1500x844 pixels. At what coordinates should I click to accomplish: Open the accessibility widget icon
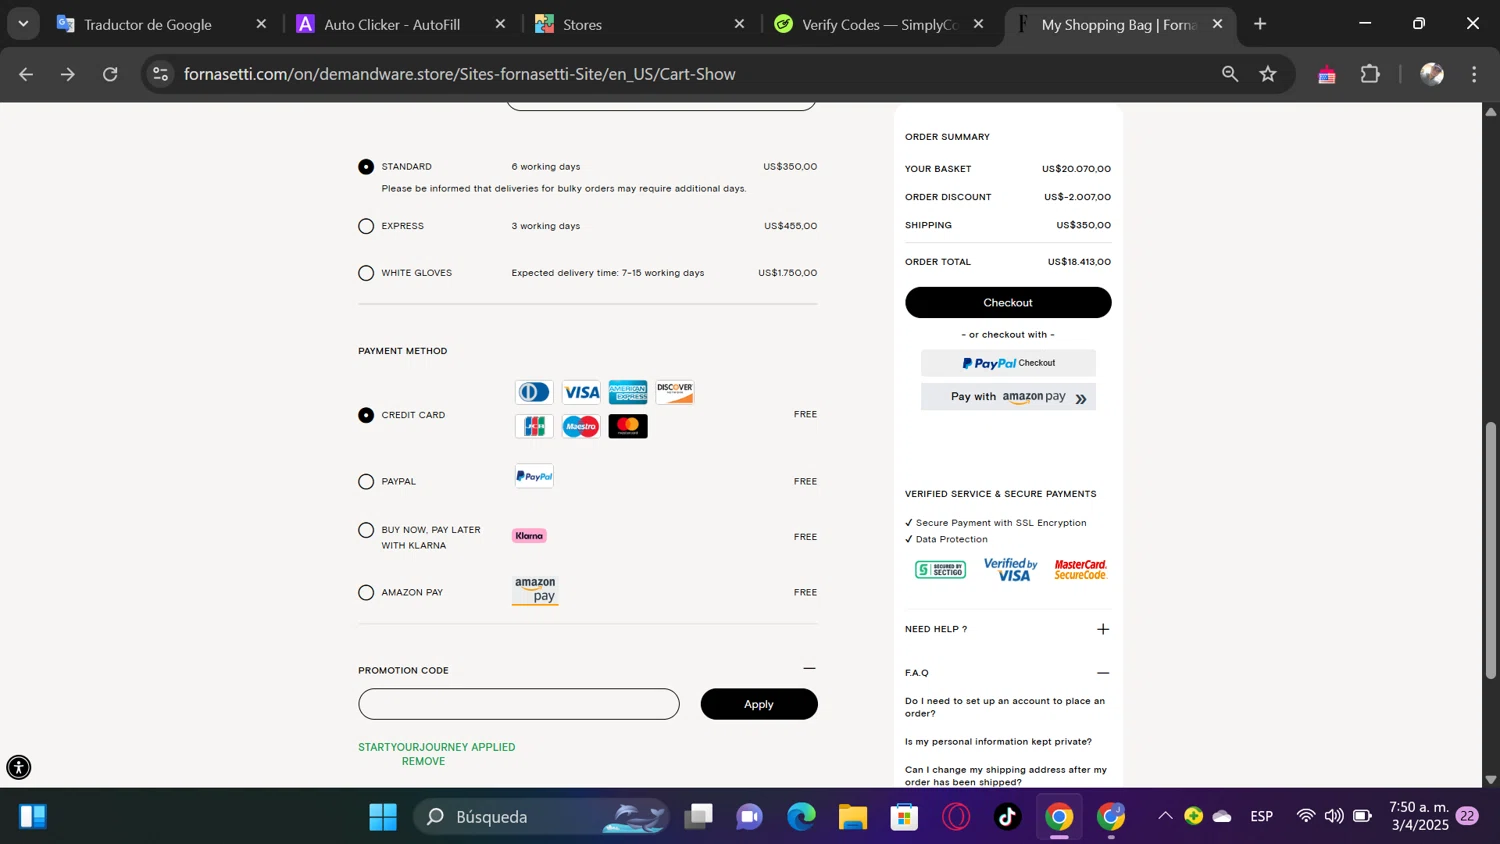19,767
